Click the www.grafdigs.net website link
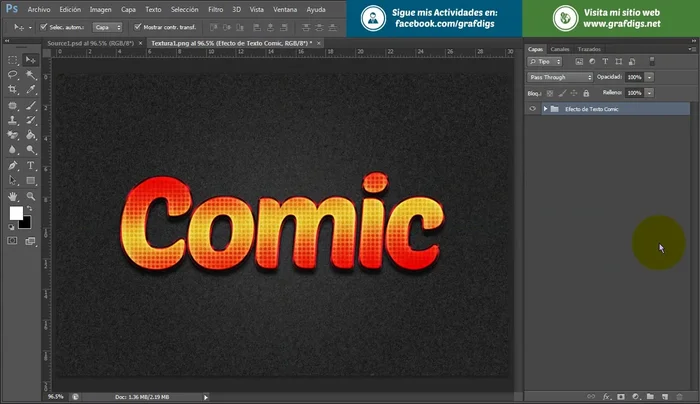Screen dimensions: 700x404 point(622,23)
